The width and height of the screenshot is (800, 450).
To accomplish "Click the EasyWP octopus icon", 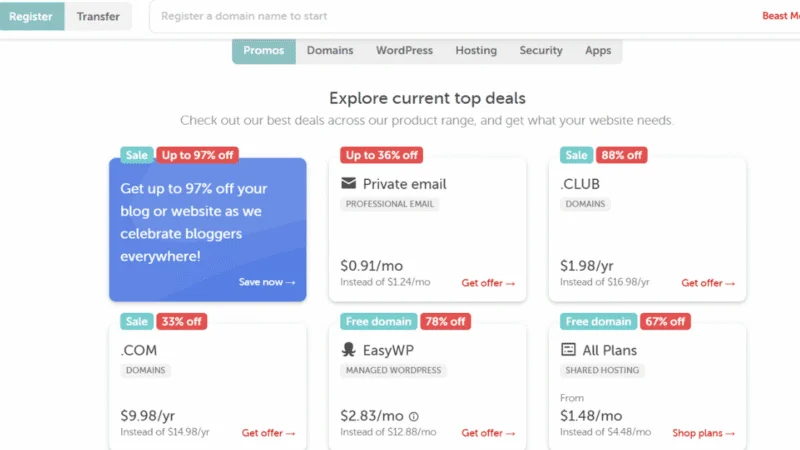I will (x=348, y=349).
